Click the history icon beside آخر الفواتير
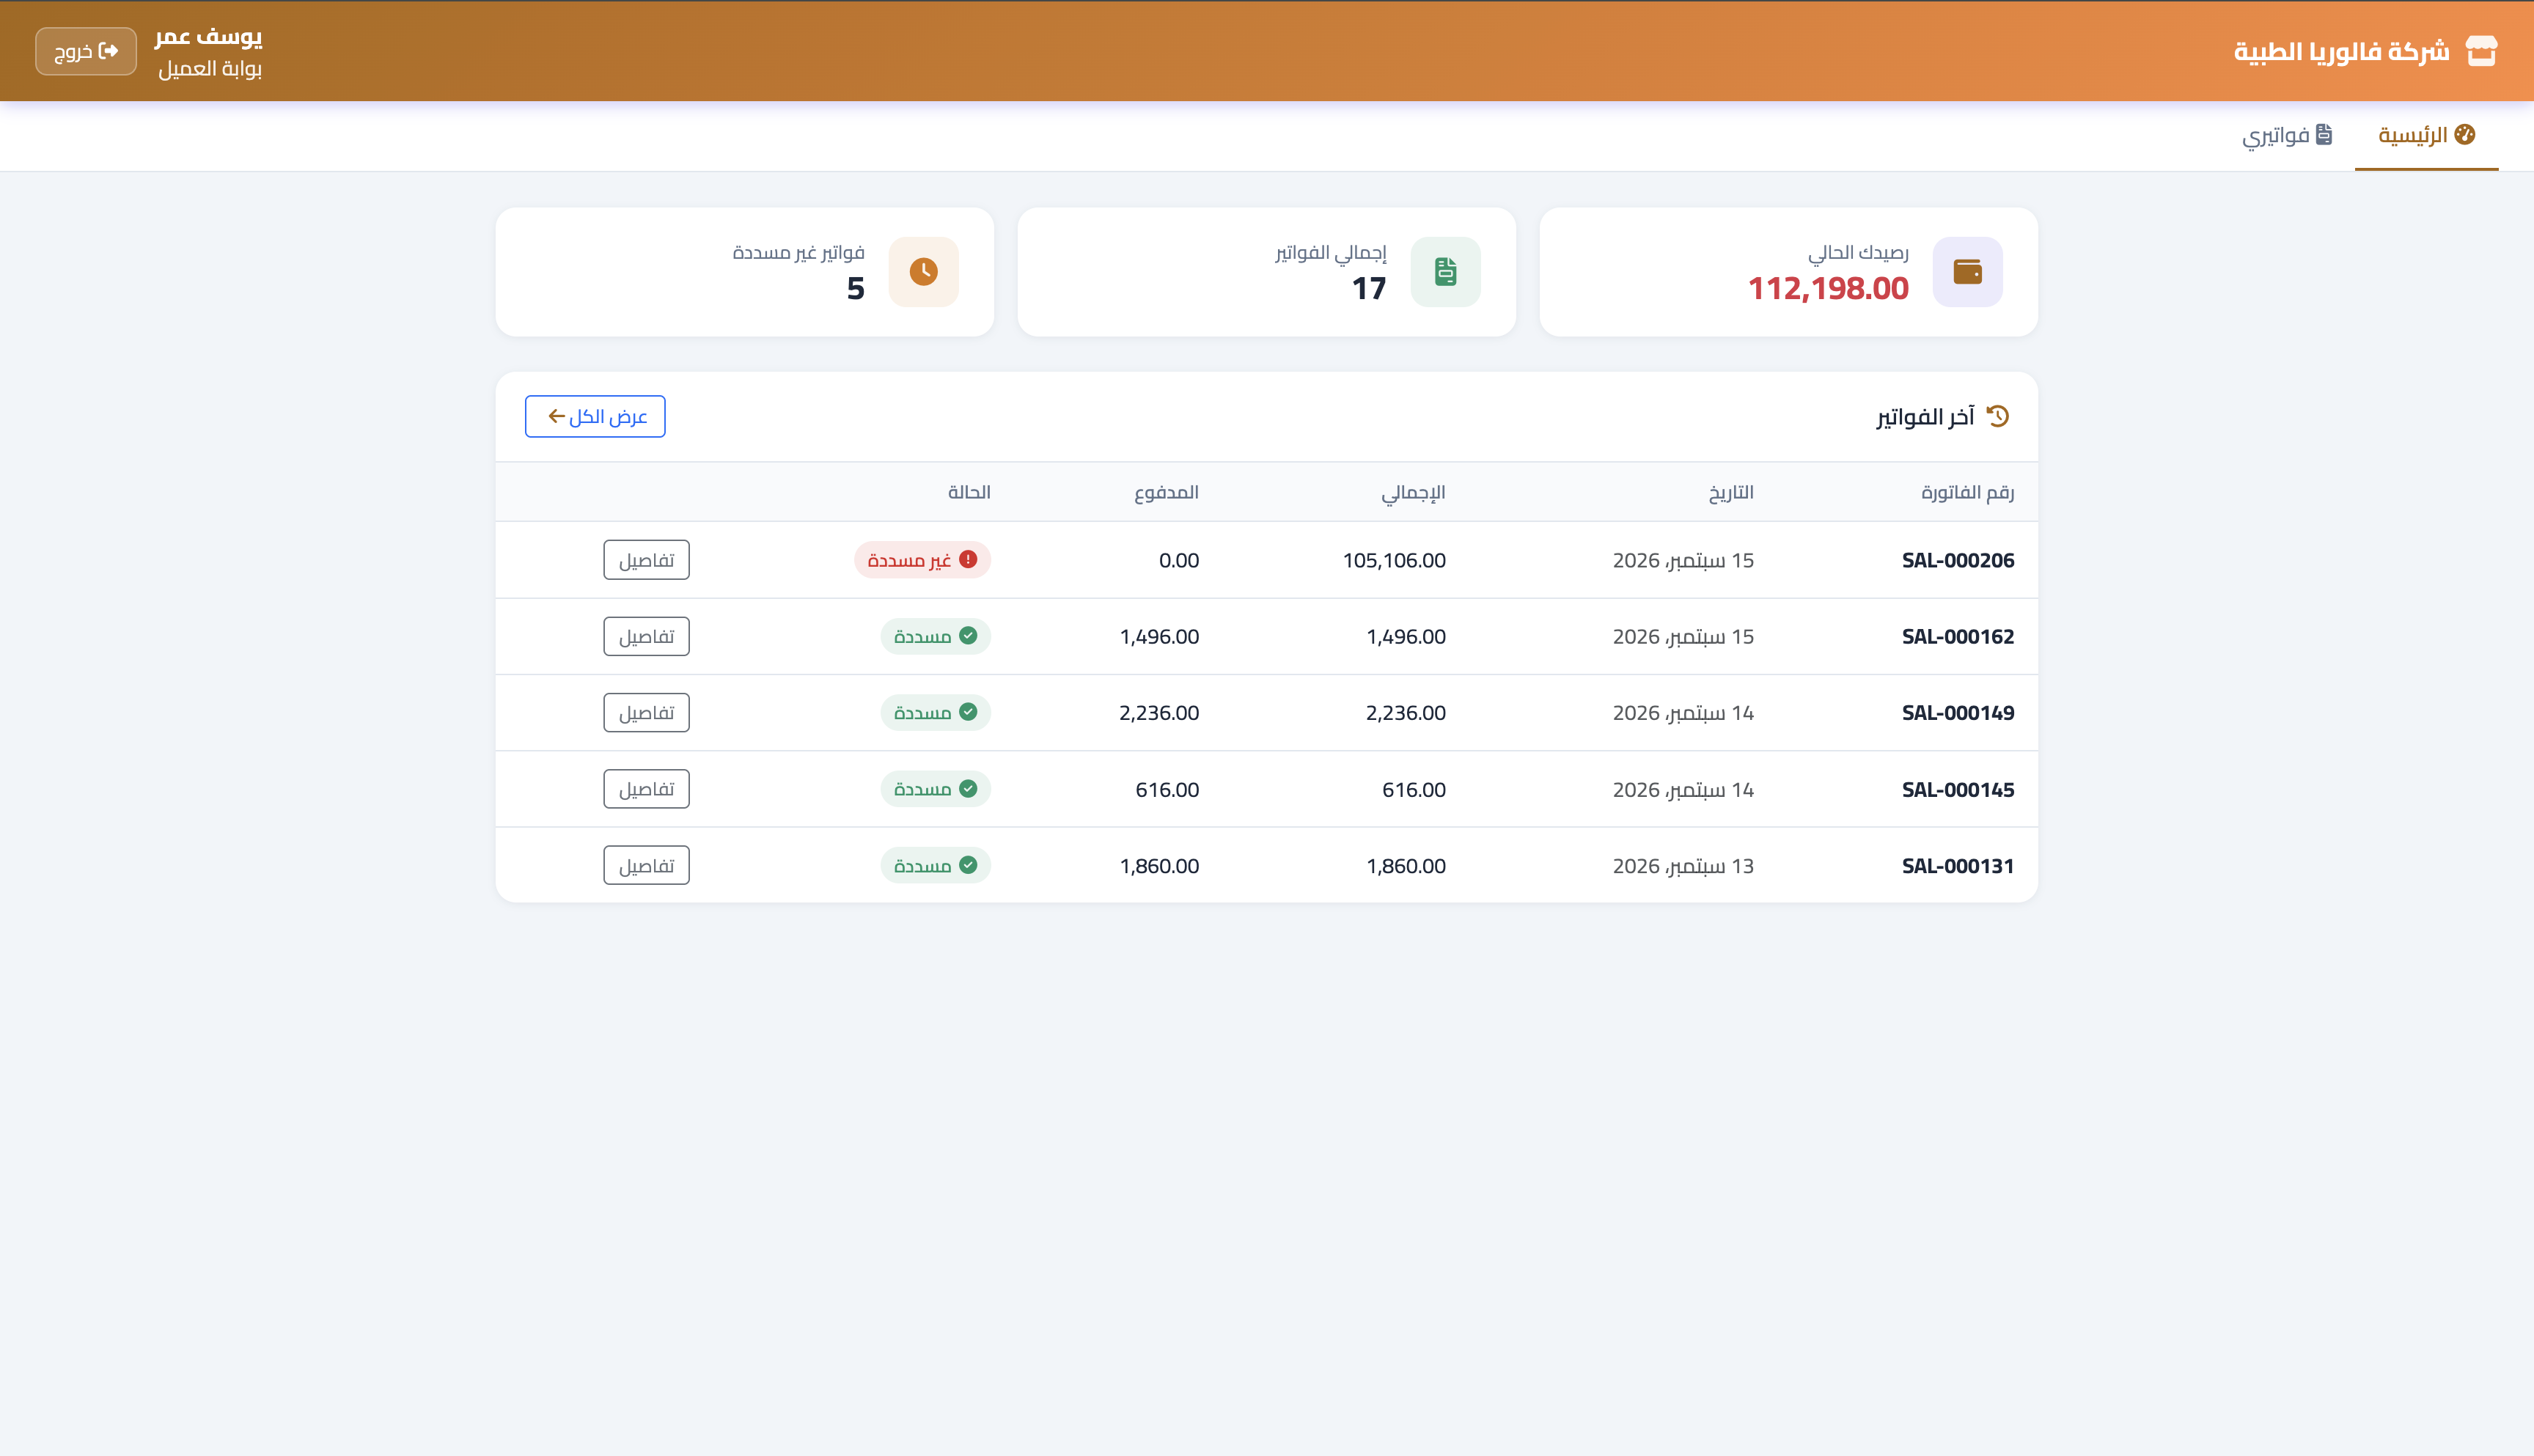Viewport: 2534px width, 1456px height. pyautogui.click(x=1997, y=416)
